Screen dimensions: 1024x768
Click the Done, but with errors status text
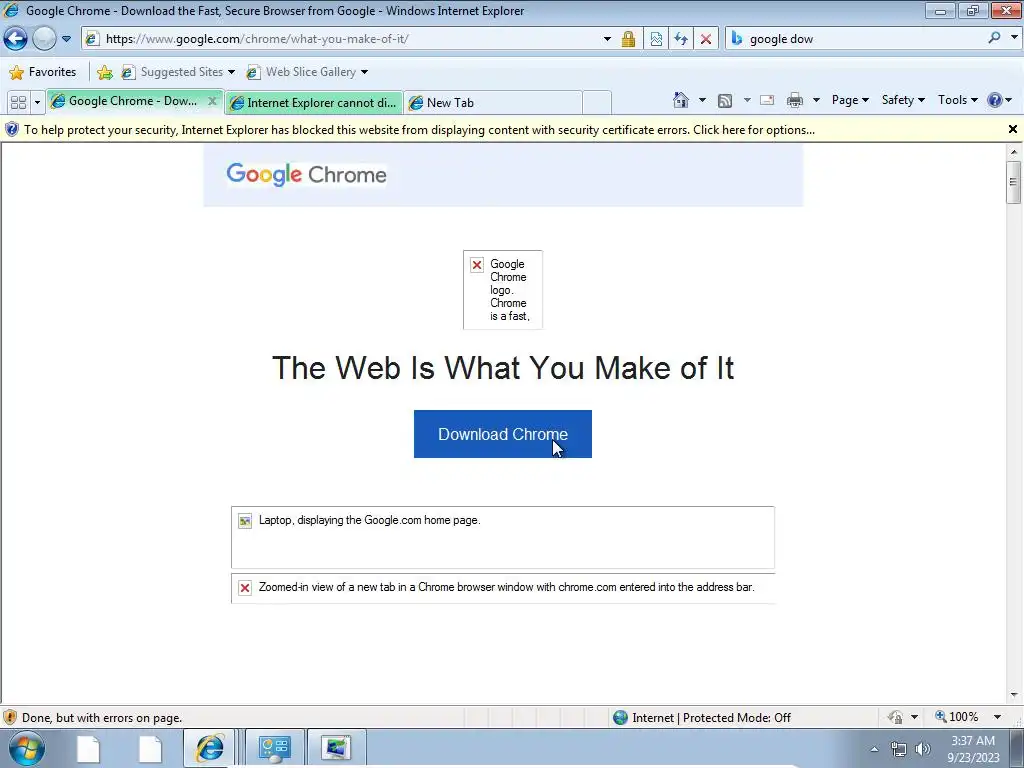tap(102, 718)
